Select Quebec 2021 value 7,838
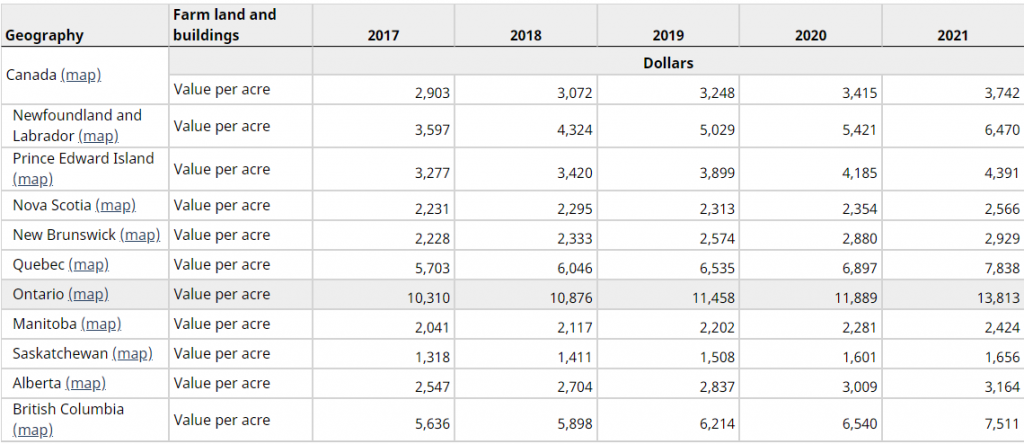1024x444 pixels. pyautogui.click(x=1002, y=268)
